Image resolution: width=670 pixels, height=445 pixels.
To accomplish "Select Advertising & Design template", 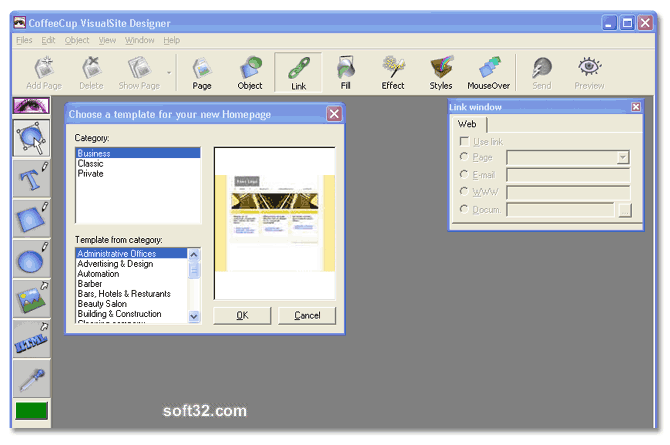I will point(132,264).
